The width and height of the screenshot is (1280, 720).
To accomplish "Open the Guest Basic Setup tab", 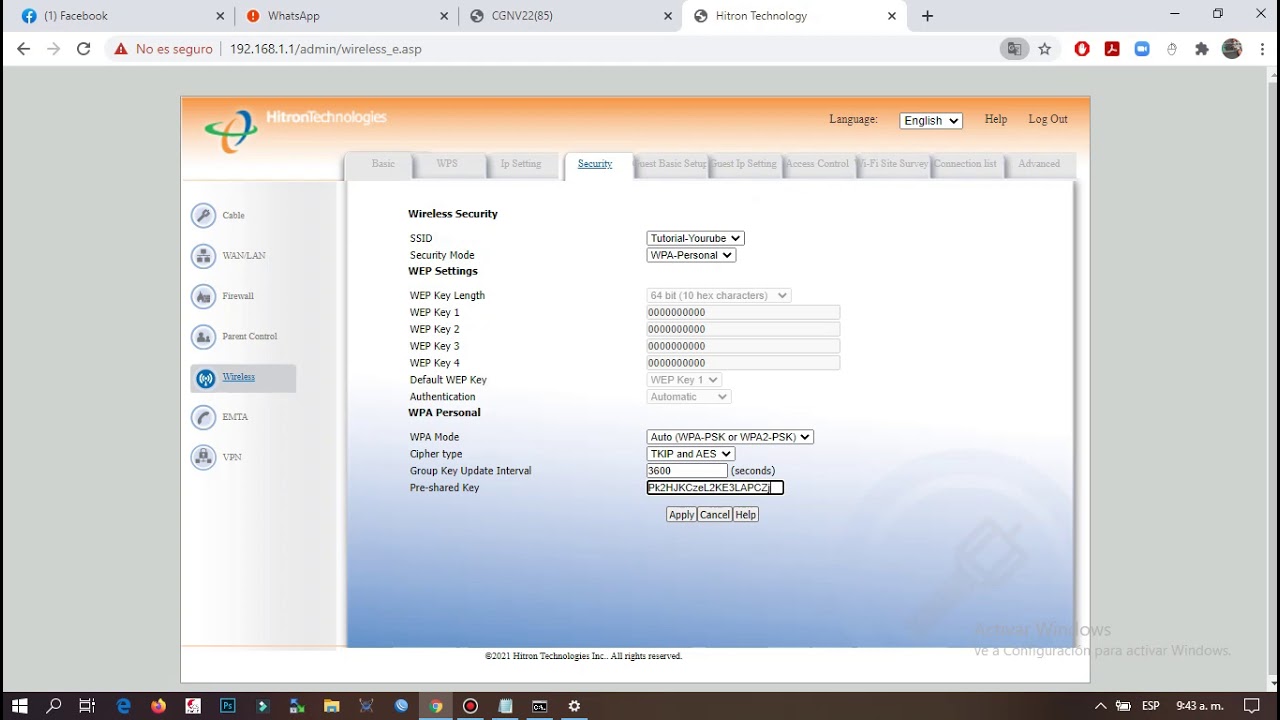I will [671, 164].
